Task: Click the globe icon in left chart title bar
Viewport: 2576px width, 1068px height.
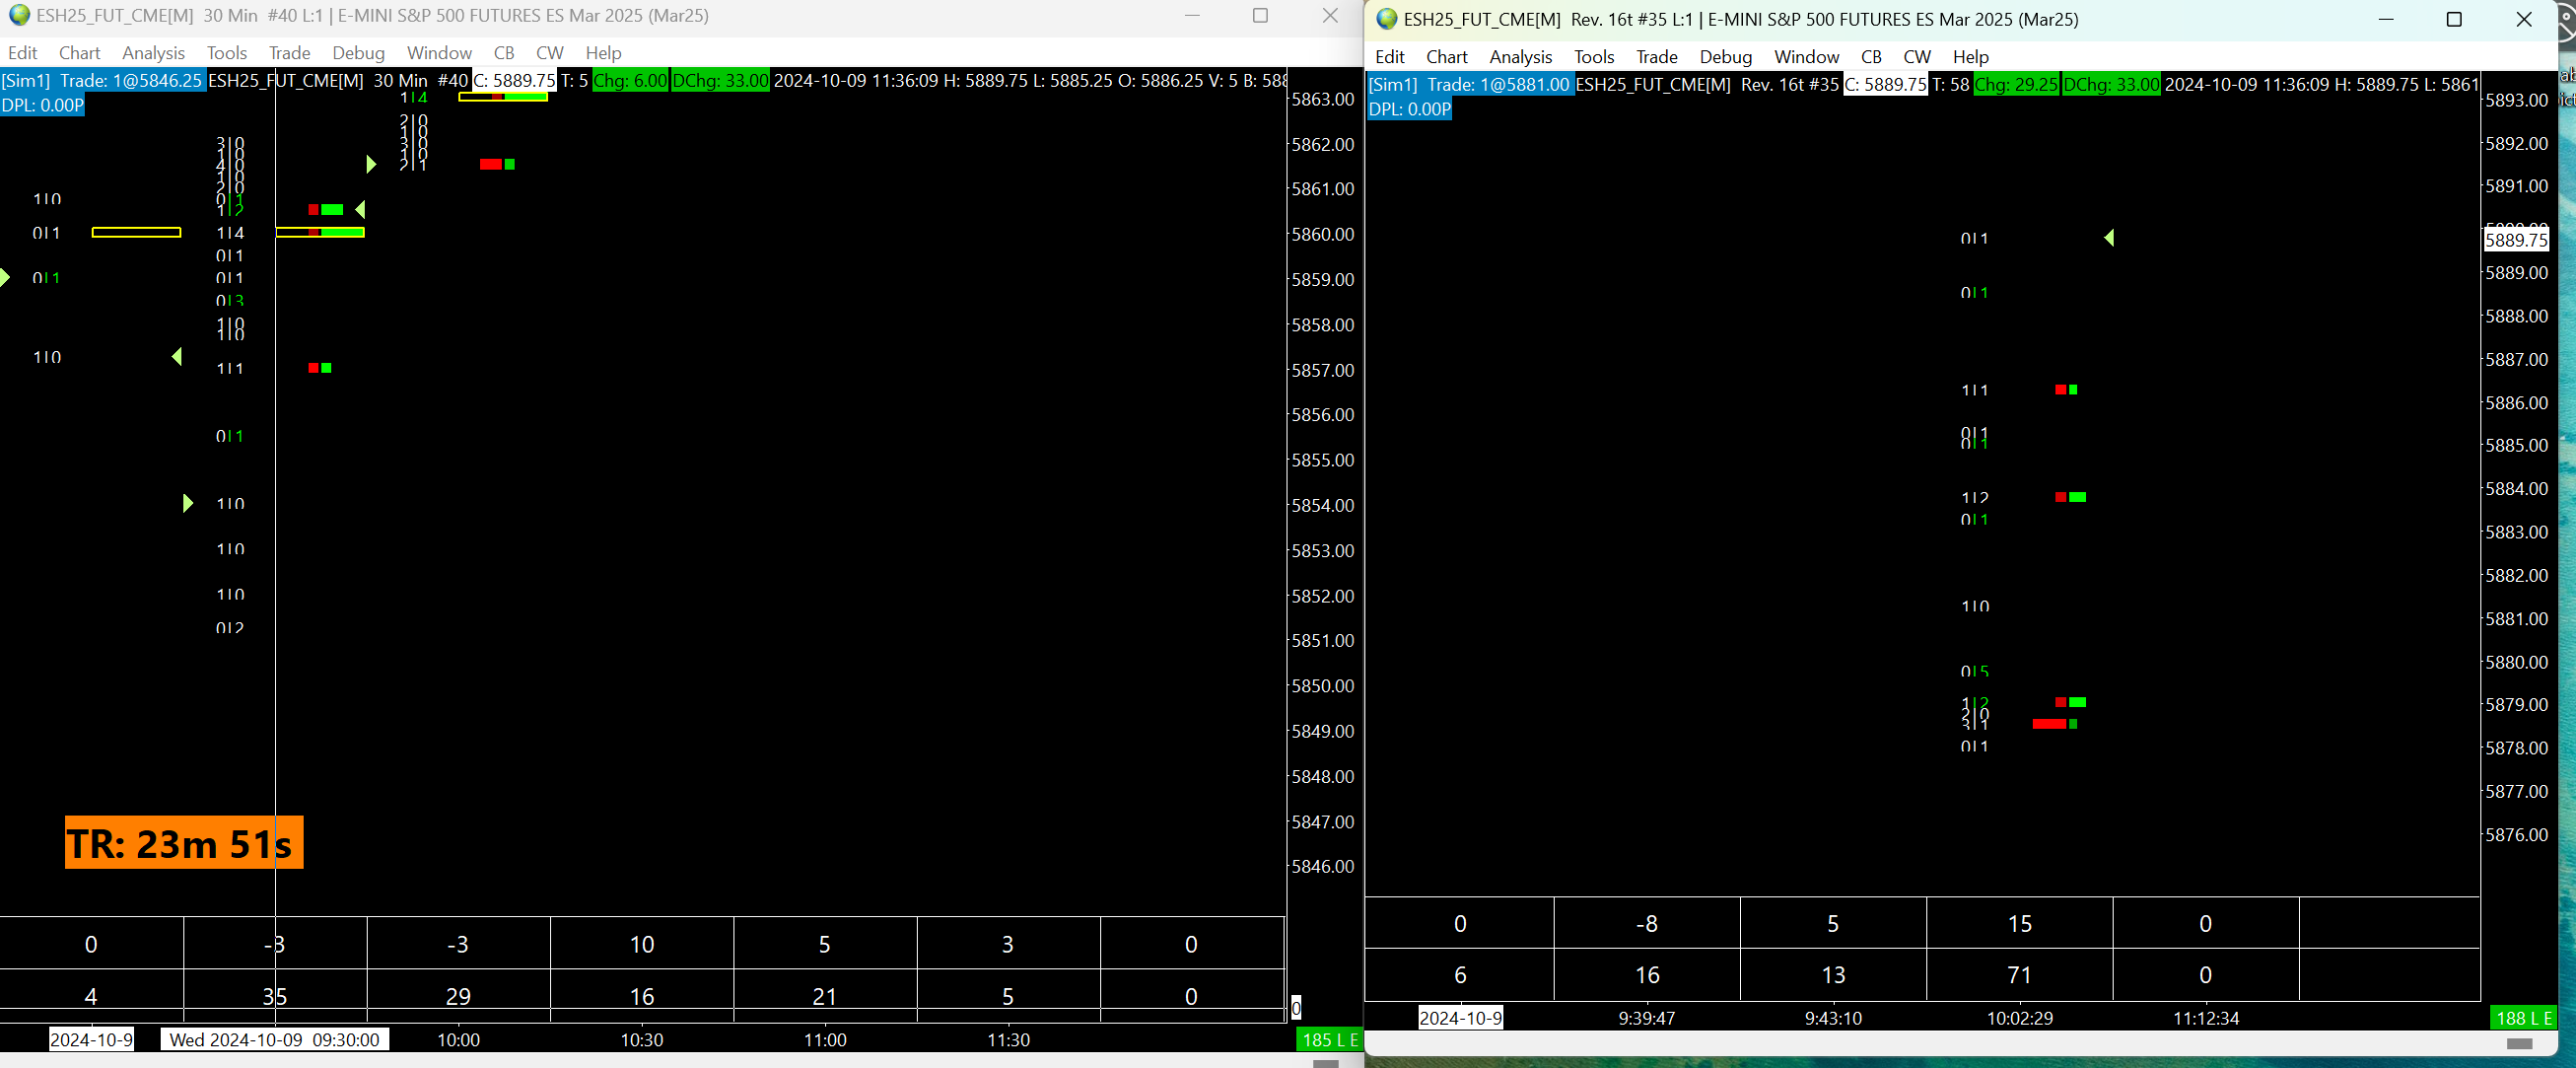Action: (19, 16)
